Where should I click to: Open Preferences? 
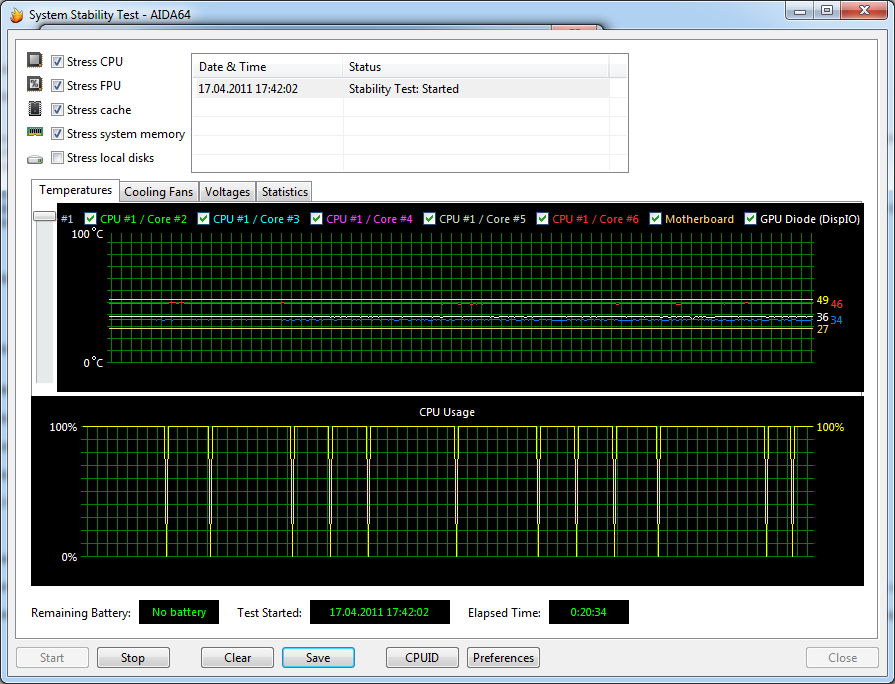click(x=503, y=658)
